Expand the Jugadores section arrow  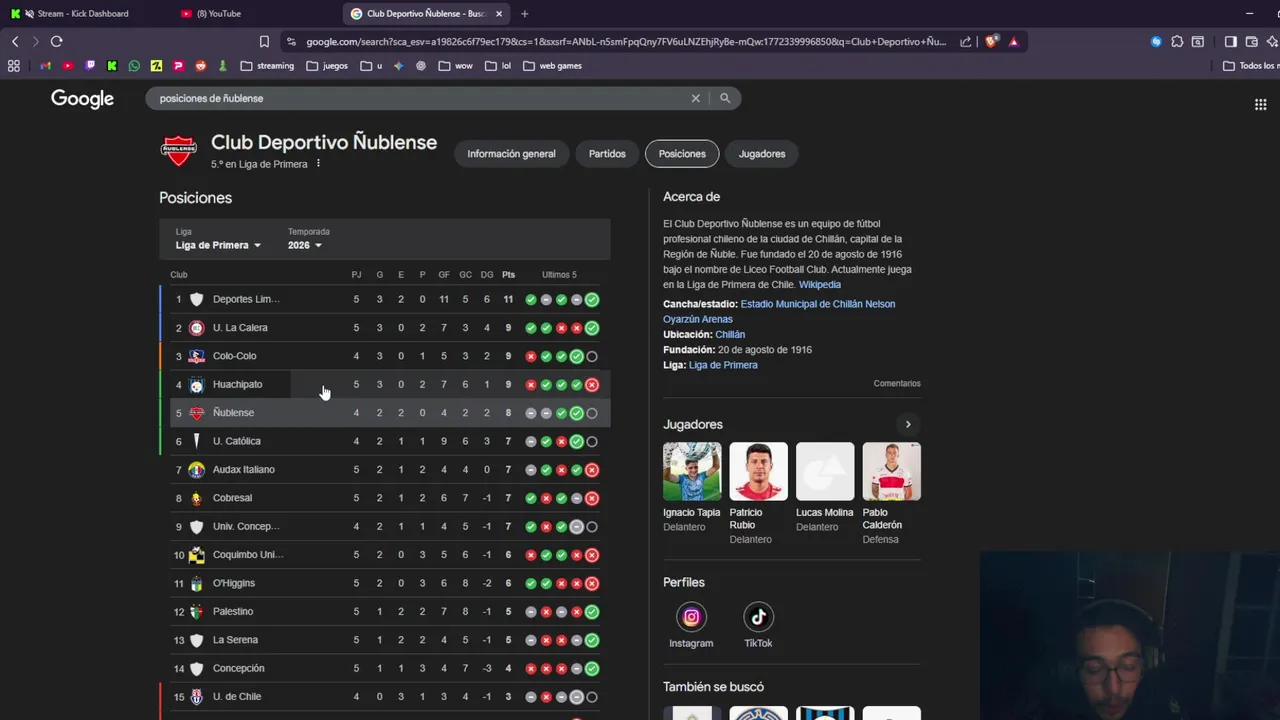(908, 425)
